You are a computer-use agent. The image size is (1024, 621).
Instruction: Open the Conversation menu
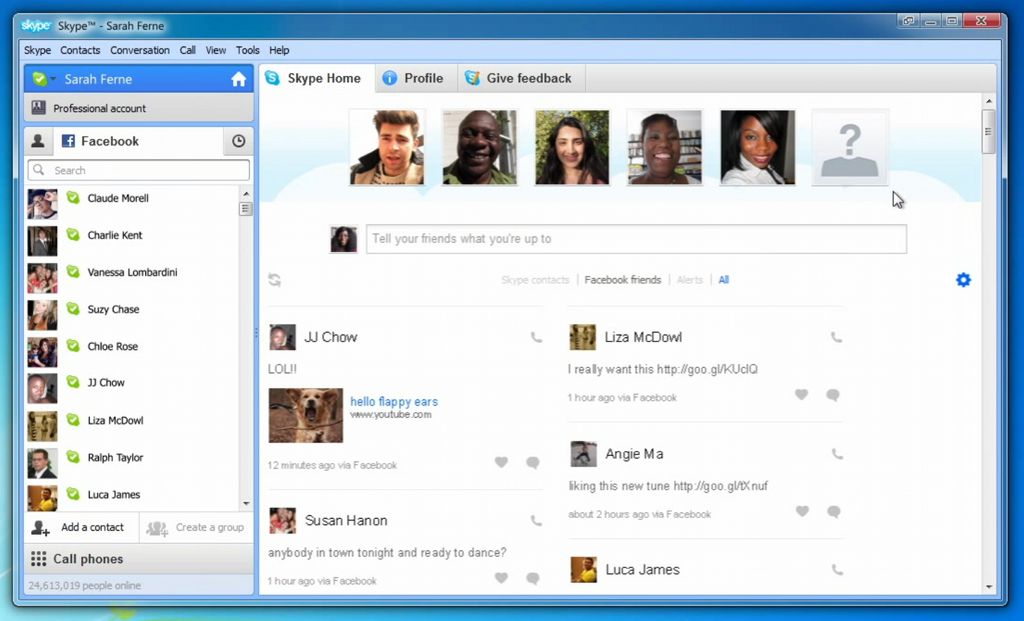point(140,50)
